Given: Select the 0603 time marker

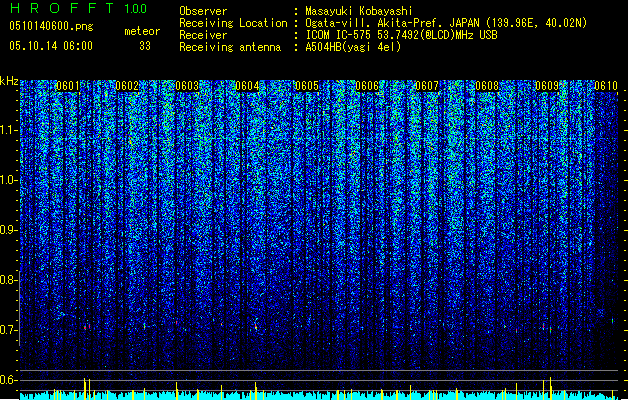Looking at the screenshot, I should [x=187, y=86].
